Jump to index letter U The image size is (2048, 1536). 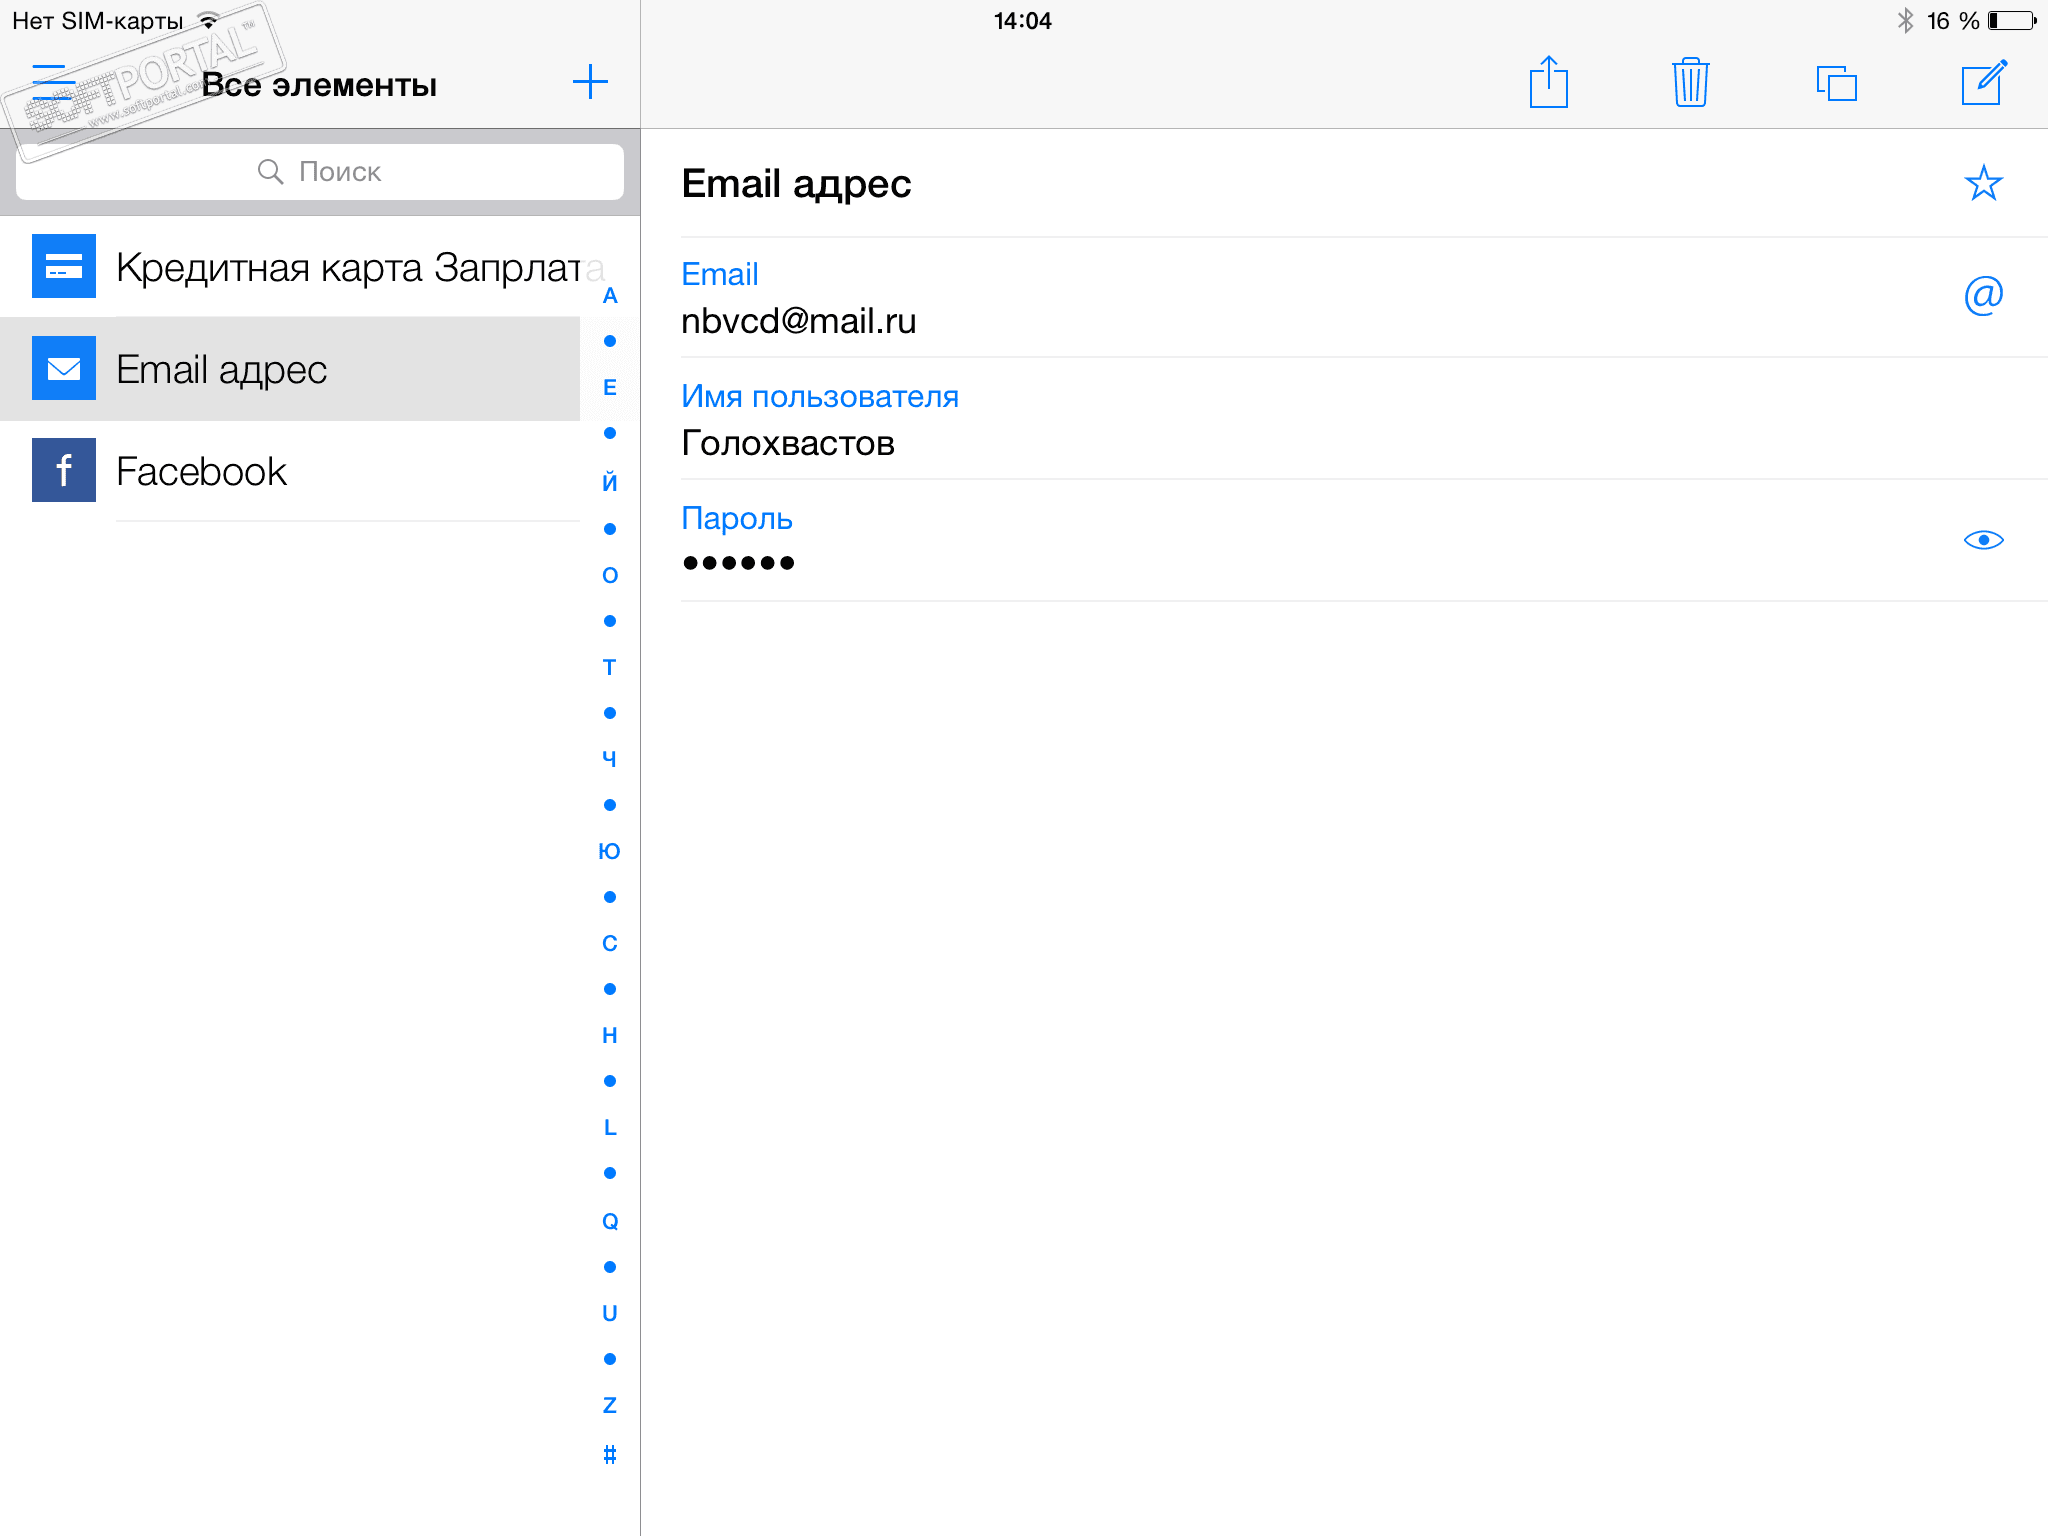pos(610,1313)
